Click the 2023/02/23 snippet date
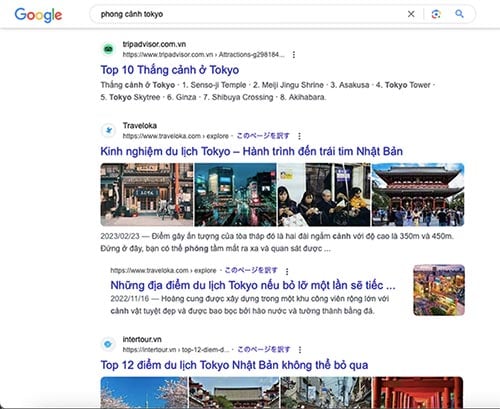500x409 pixels. (120, 236)
